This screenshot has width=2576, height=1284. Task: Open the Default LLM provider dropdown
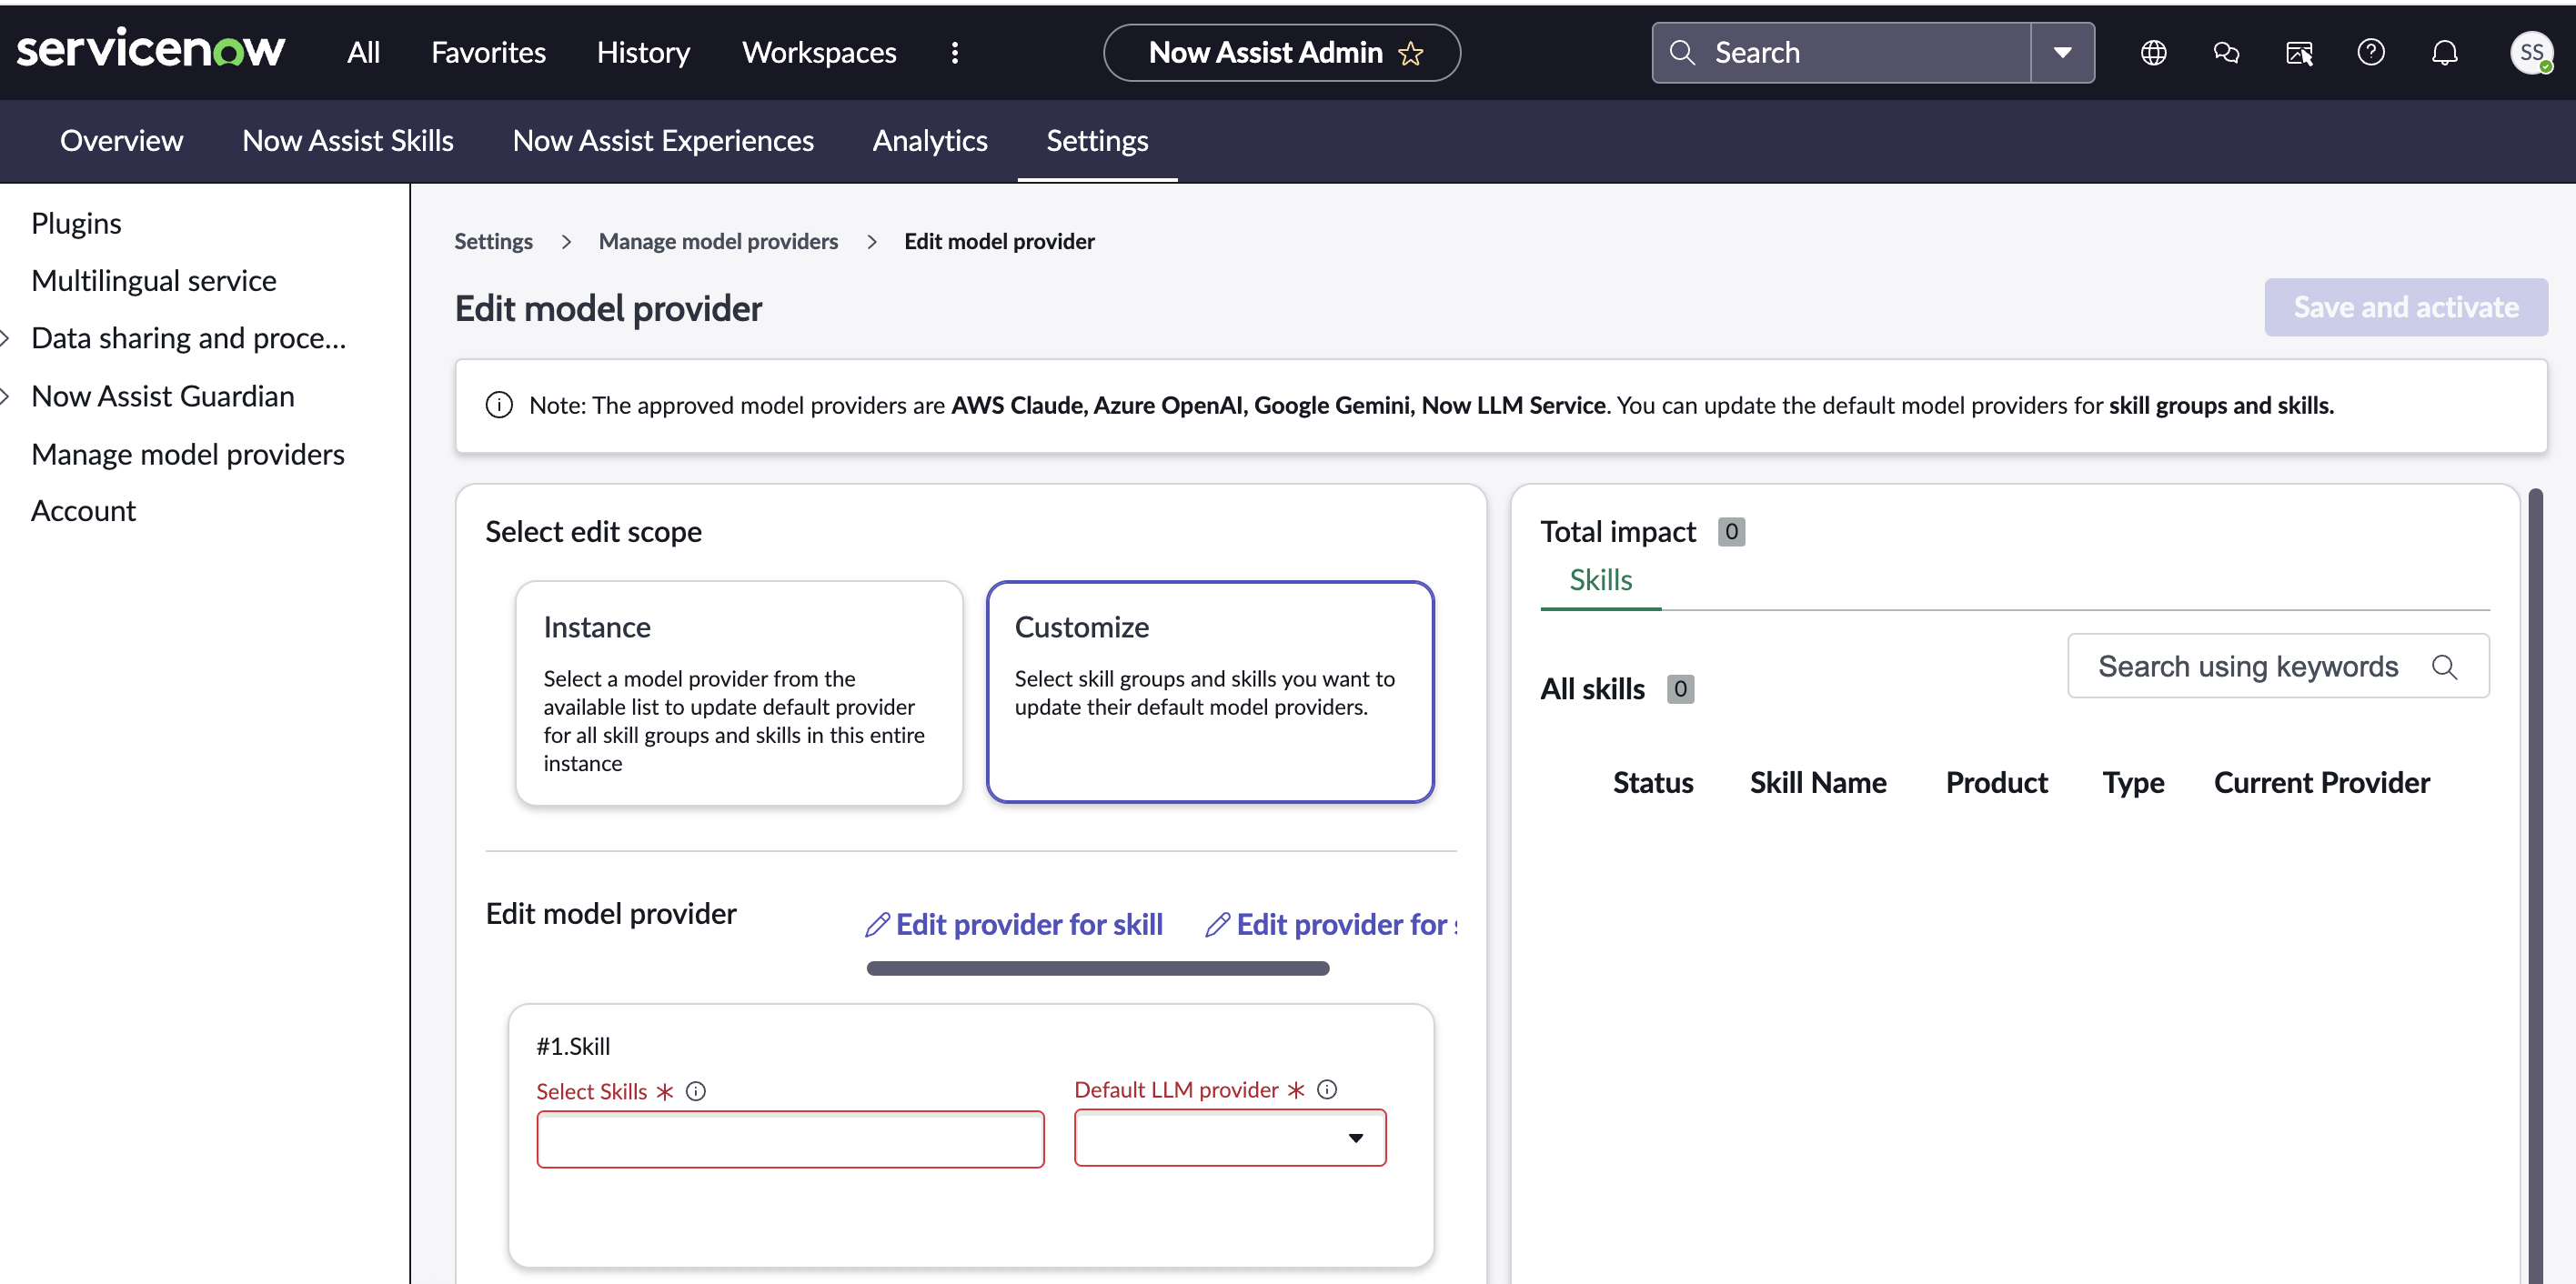coord(1230,1138)
